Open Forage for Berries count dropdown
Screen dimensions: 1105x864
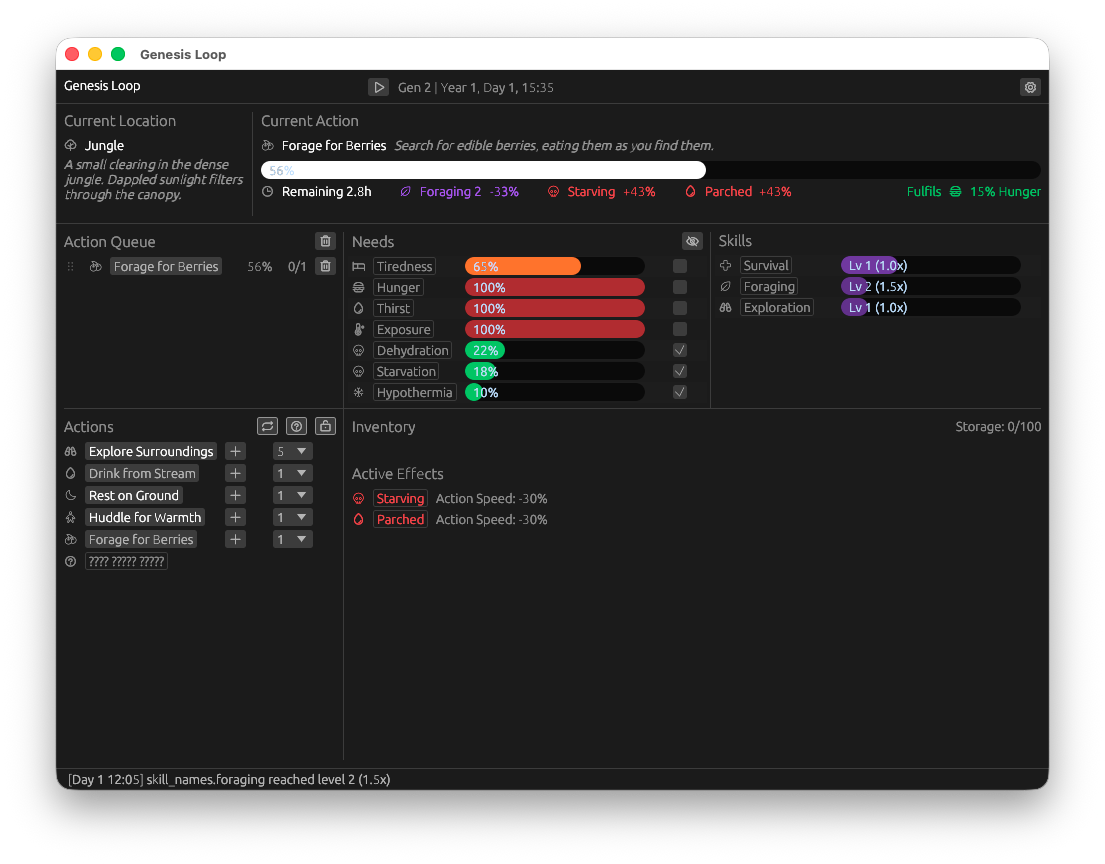(292, 539)
